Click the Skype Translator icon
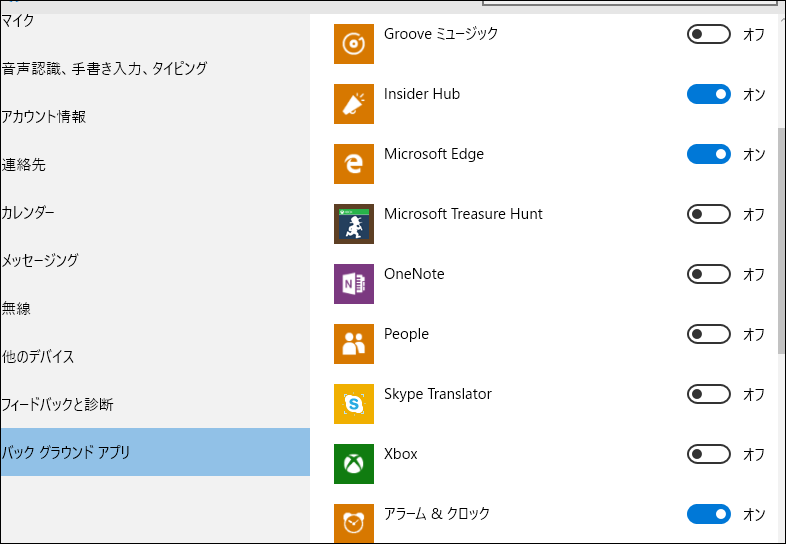786x544 pixels. [354, 404]
